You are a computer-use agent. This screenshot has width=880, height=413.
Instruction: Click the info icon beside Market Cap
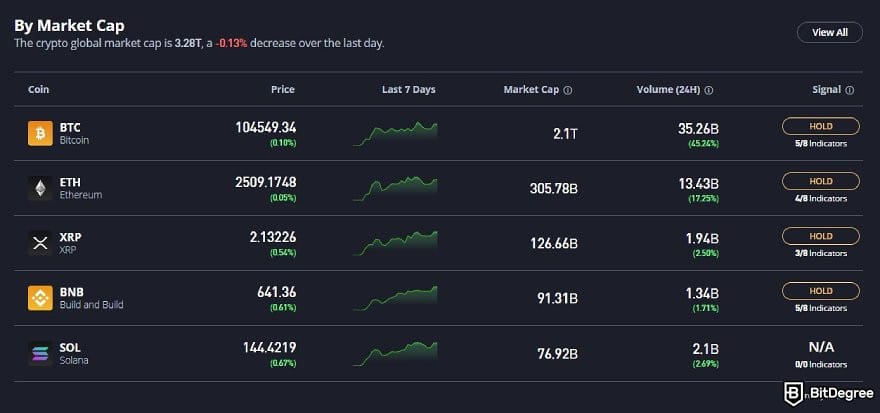(x=568, y=90)
